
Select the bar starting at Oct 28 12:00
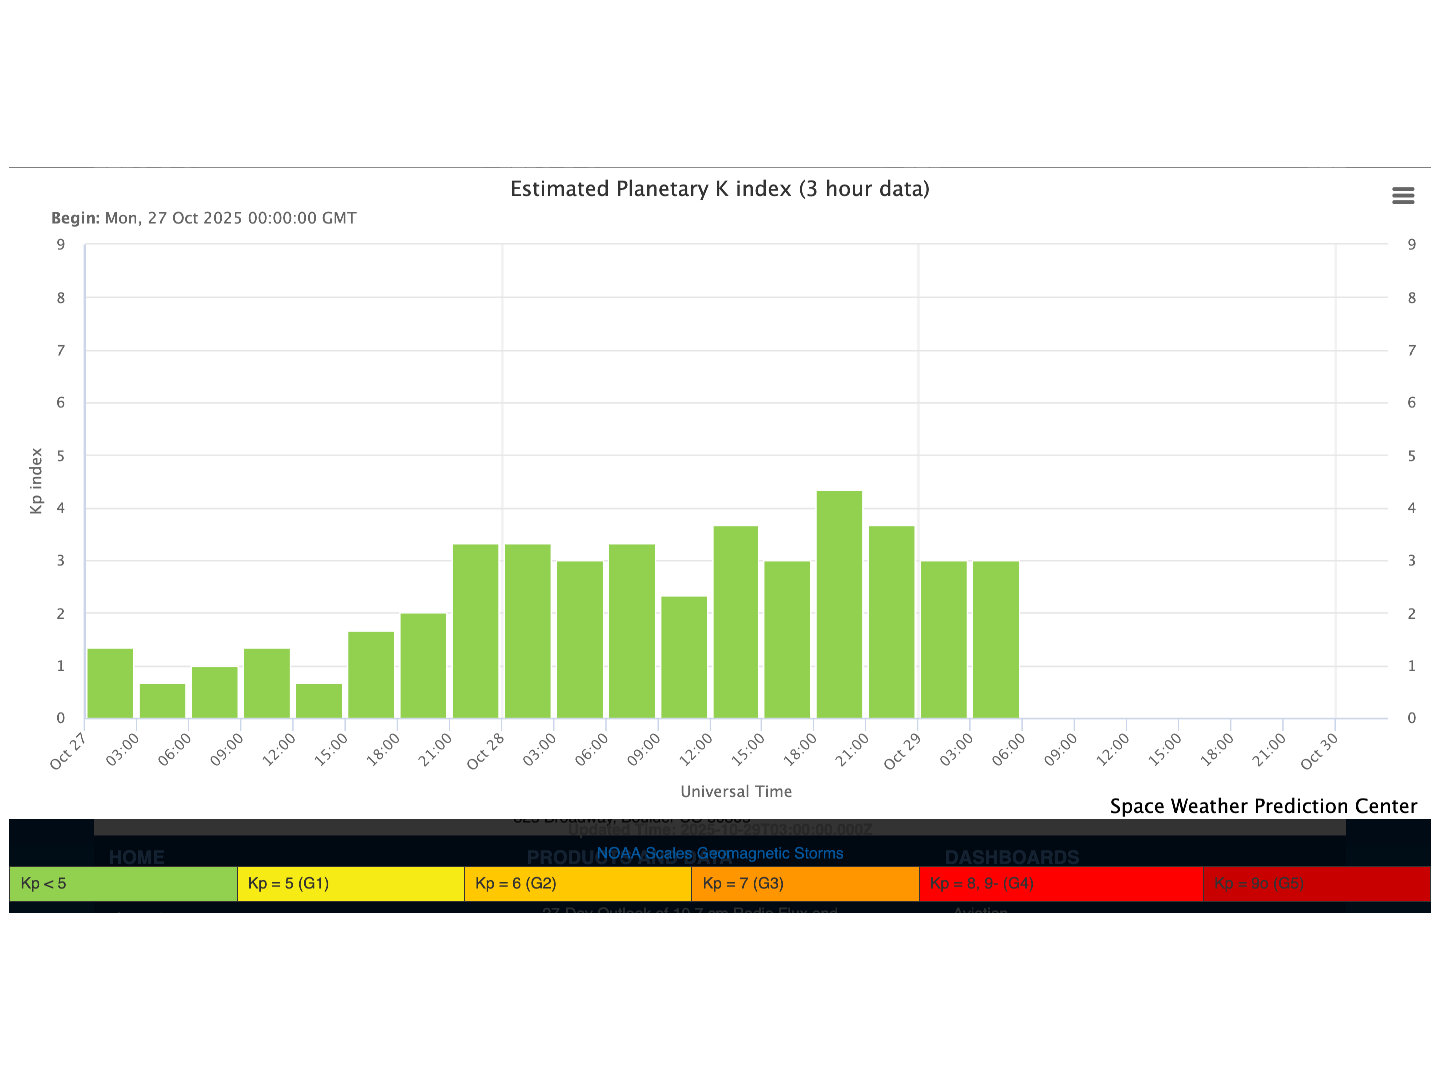736,622
